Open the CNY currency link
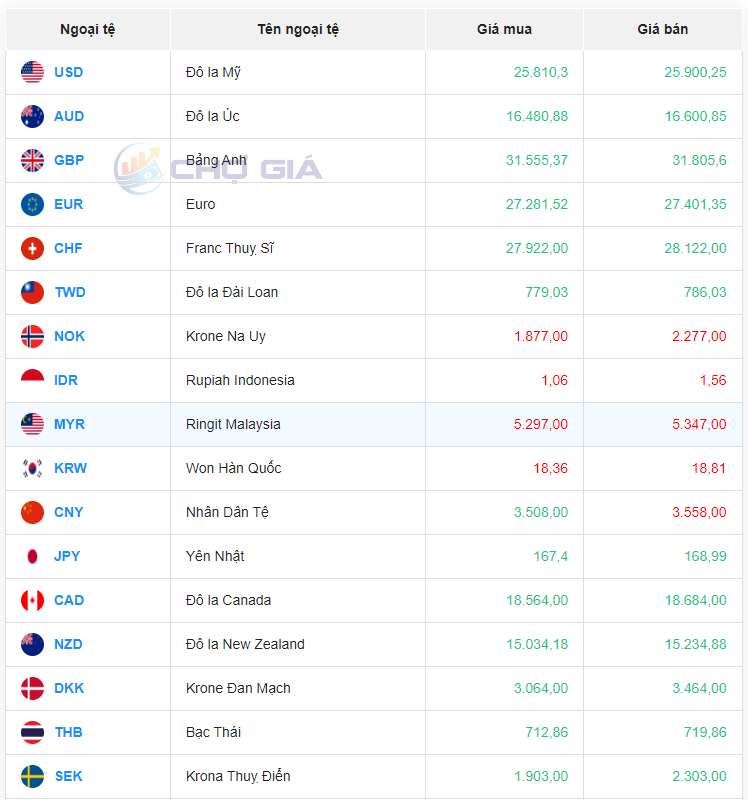 [x=68, y=512]
